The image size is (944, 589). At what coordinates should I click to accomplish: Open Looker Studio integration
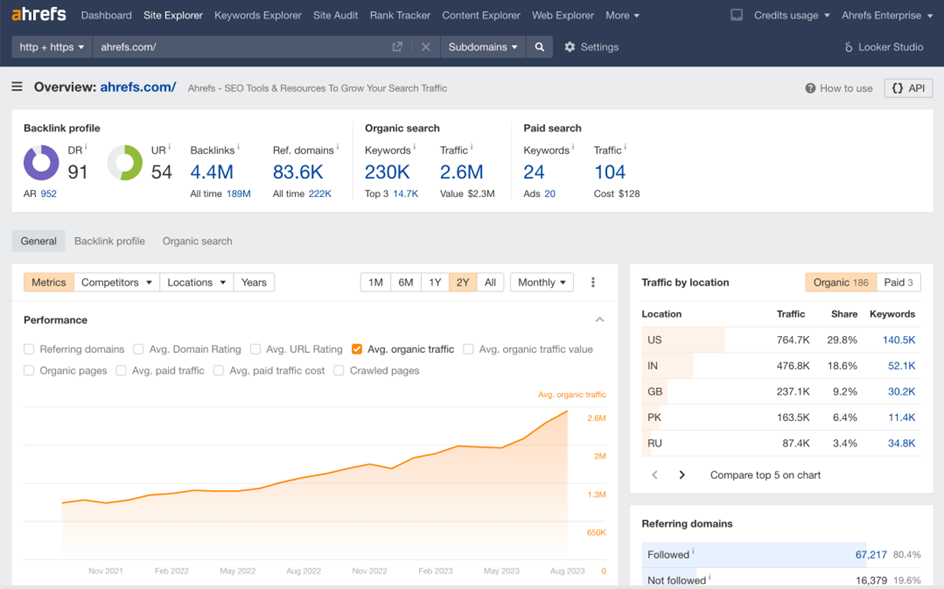tap(884, 47)
